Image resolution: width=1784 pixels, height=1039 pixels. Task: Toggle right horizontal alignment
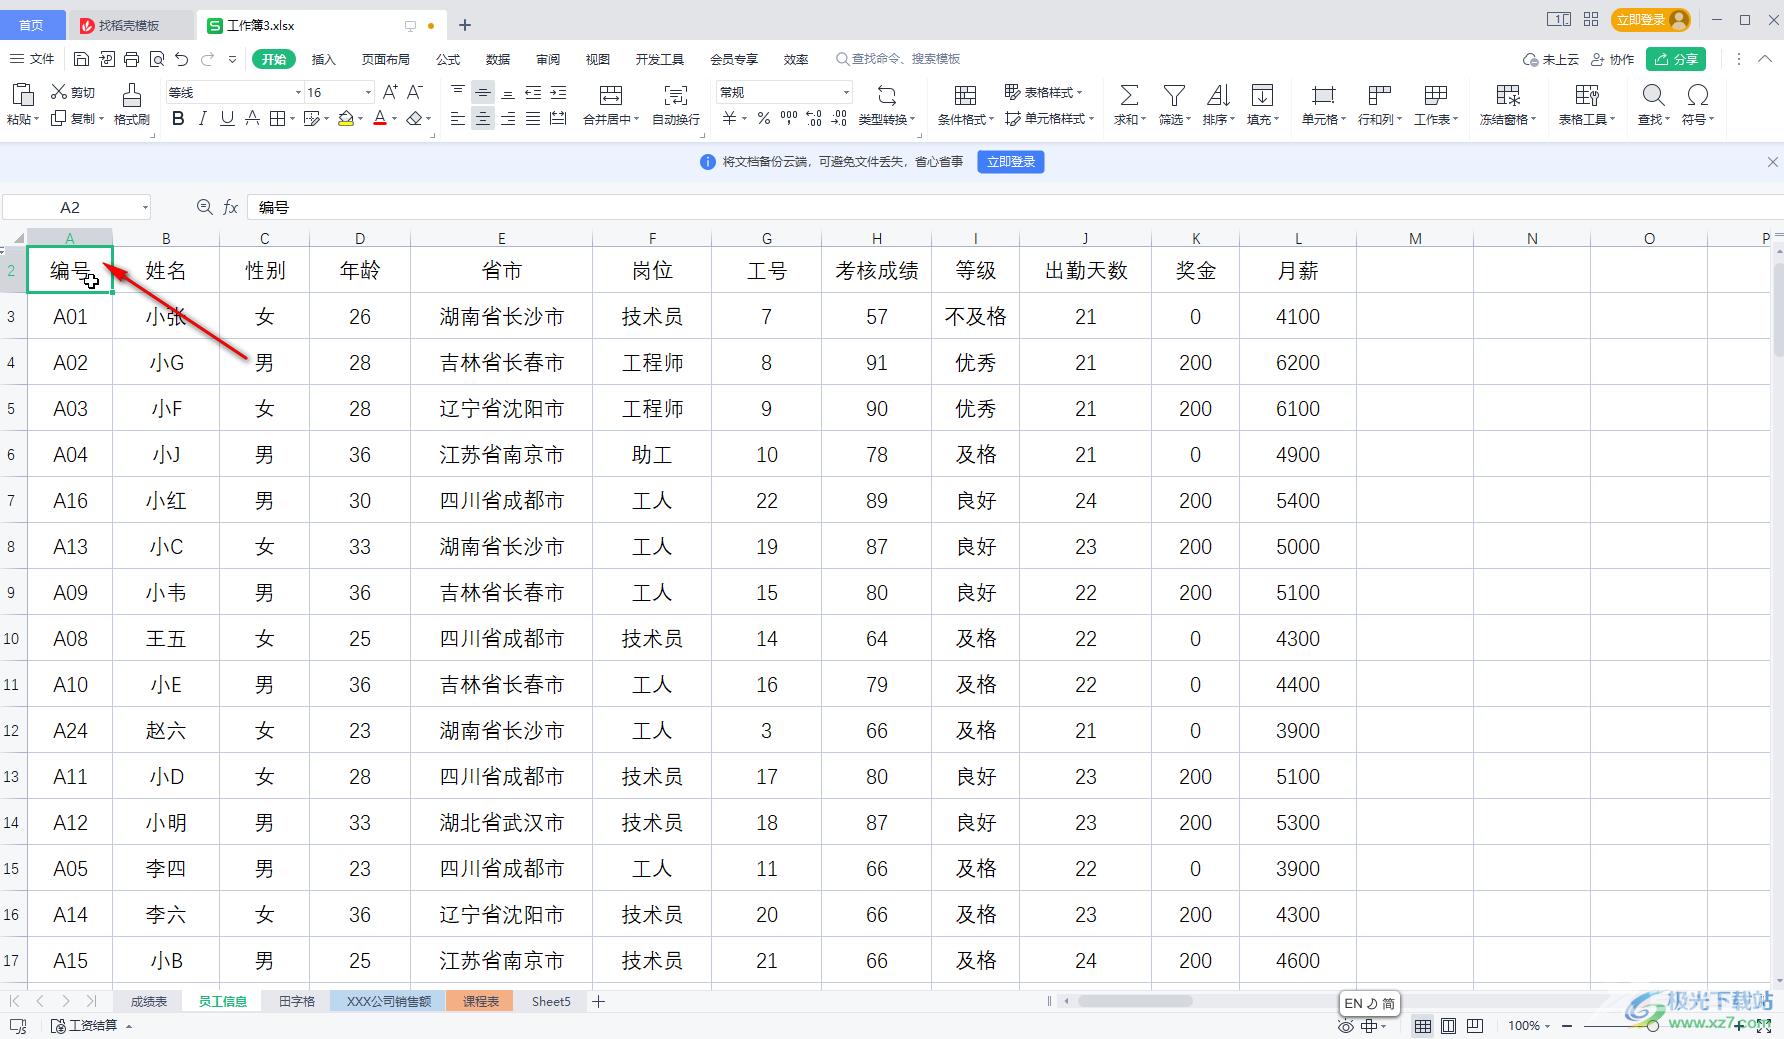(x=508, y=119)
